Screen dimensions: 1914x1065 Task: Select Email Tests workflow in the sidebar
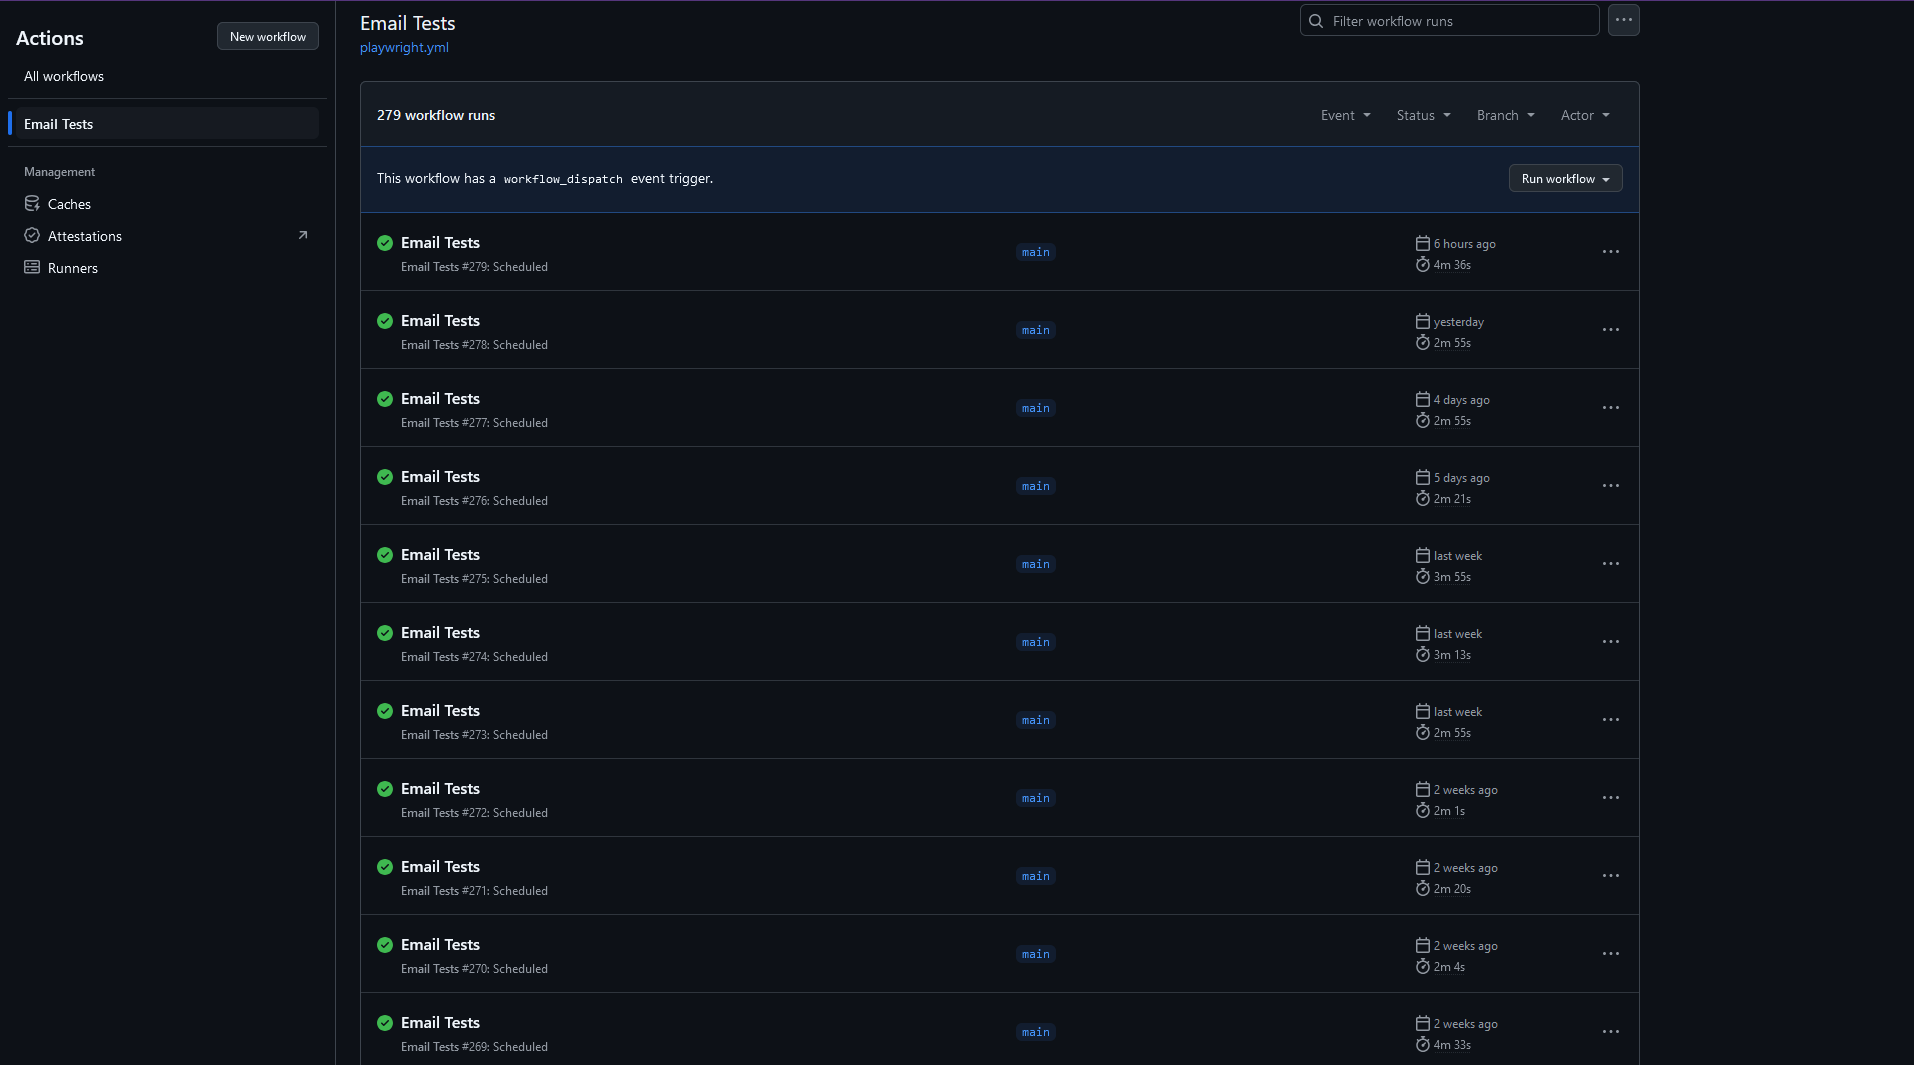(x=59, y=124)
